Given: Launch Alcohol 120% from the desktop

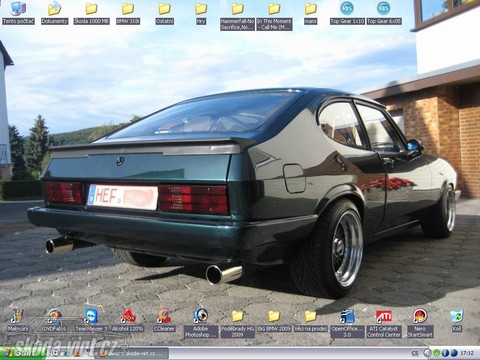Looking at the screenshot, I should pos(128,320).
